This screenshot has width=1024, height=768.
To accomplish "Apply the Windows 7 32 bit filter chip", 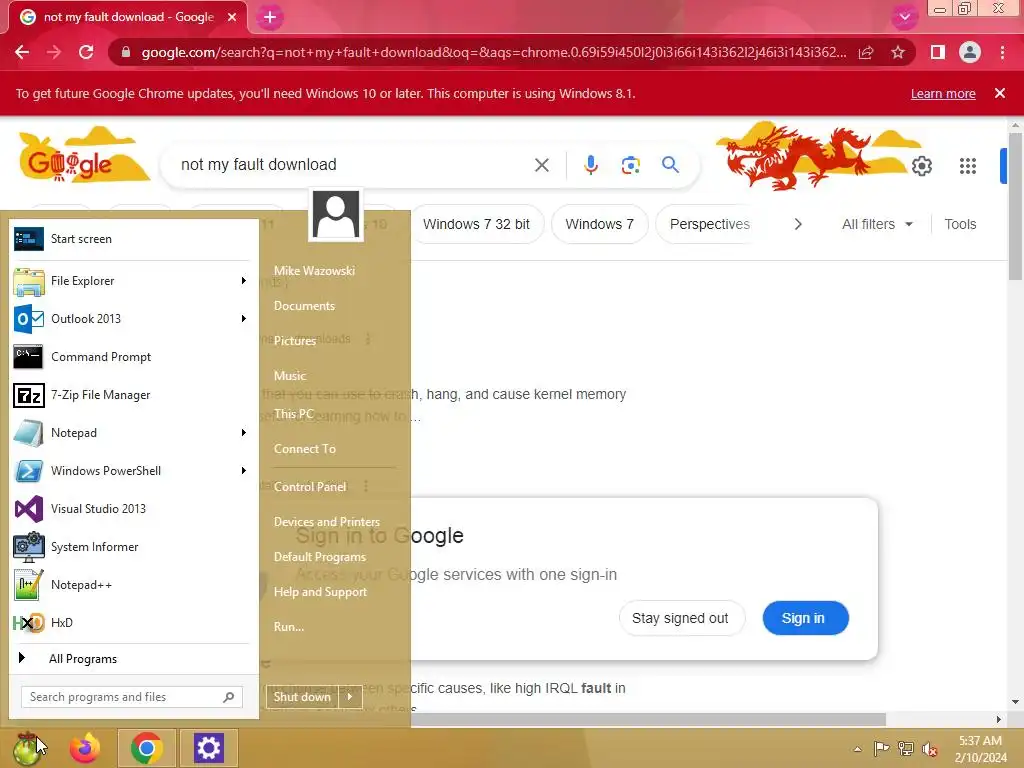I will pyautogui.click(x=476, y=225).
